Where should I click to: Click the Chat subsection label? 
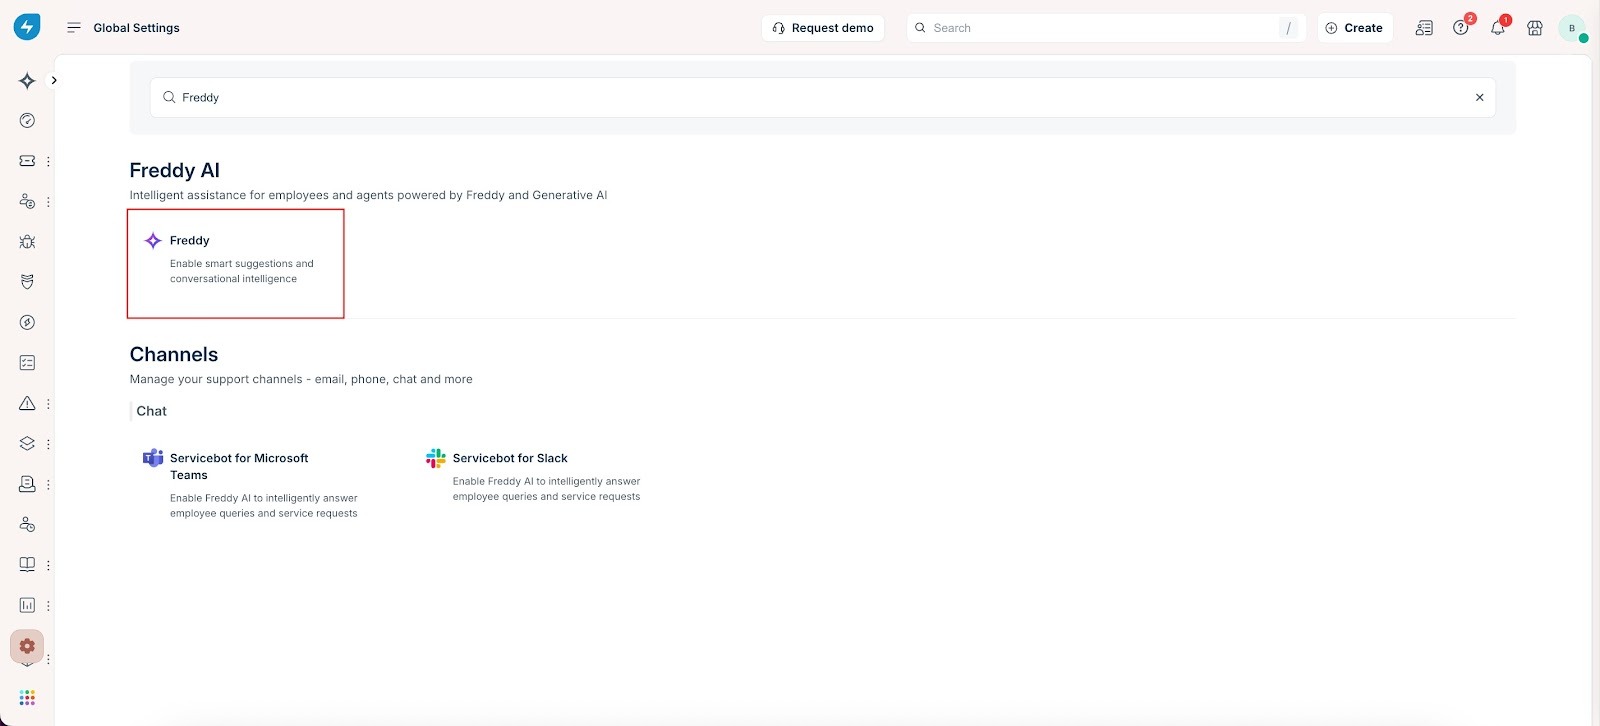[152, 411]
